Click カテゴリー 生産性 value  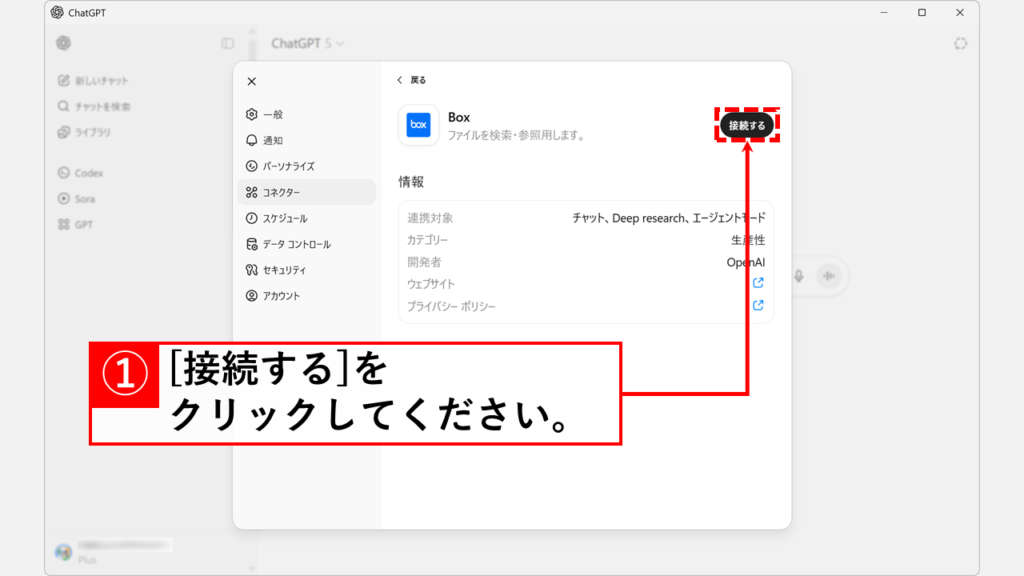click(x=748, y=240)
